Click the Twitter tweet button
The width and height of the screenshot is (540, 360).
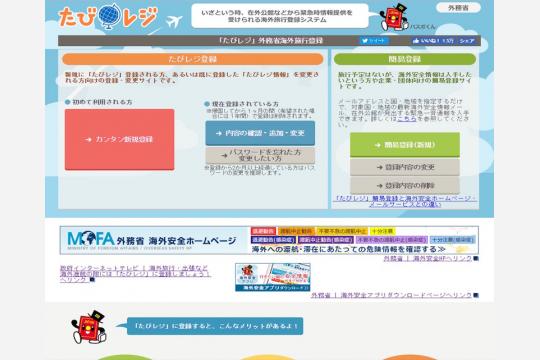pyautogui.click(x=374, y=41)
